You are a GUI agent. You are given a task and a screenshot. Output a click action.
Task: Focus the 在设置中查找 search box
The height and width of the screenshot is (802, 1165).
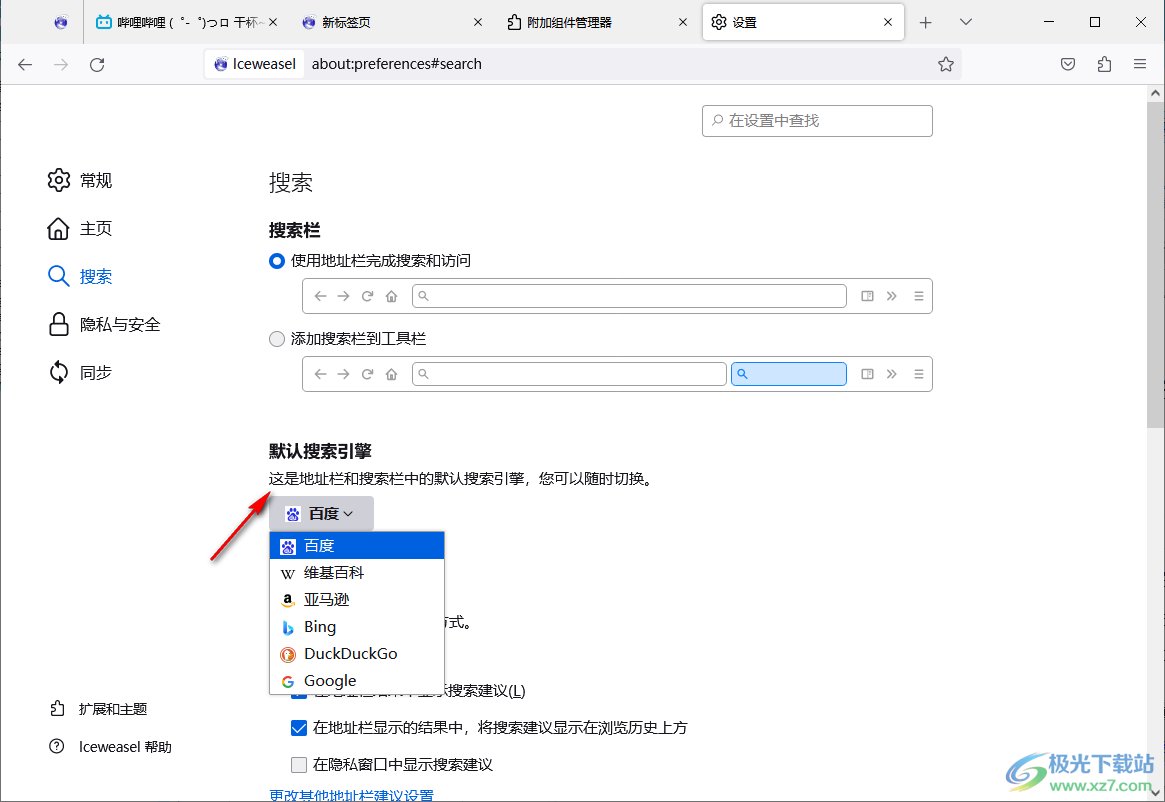(x=817, y=120)
